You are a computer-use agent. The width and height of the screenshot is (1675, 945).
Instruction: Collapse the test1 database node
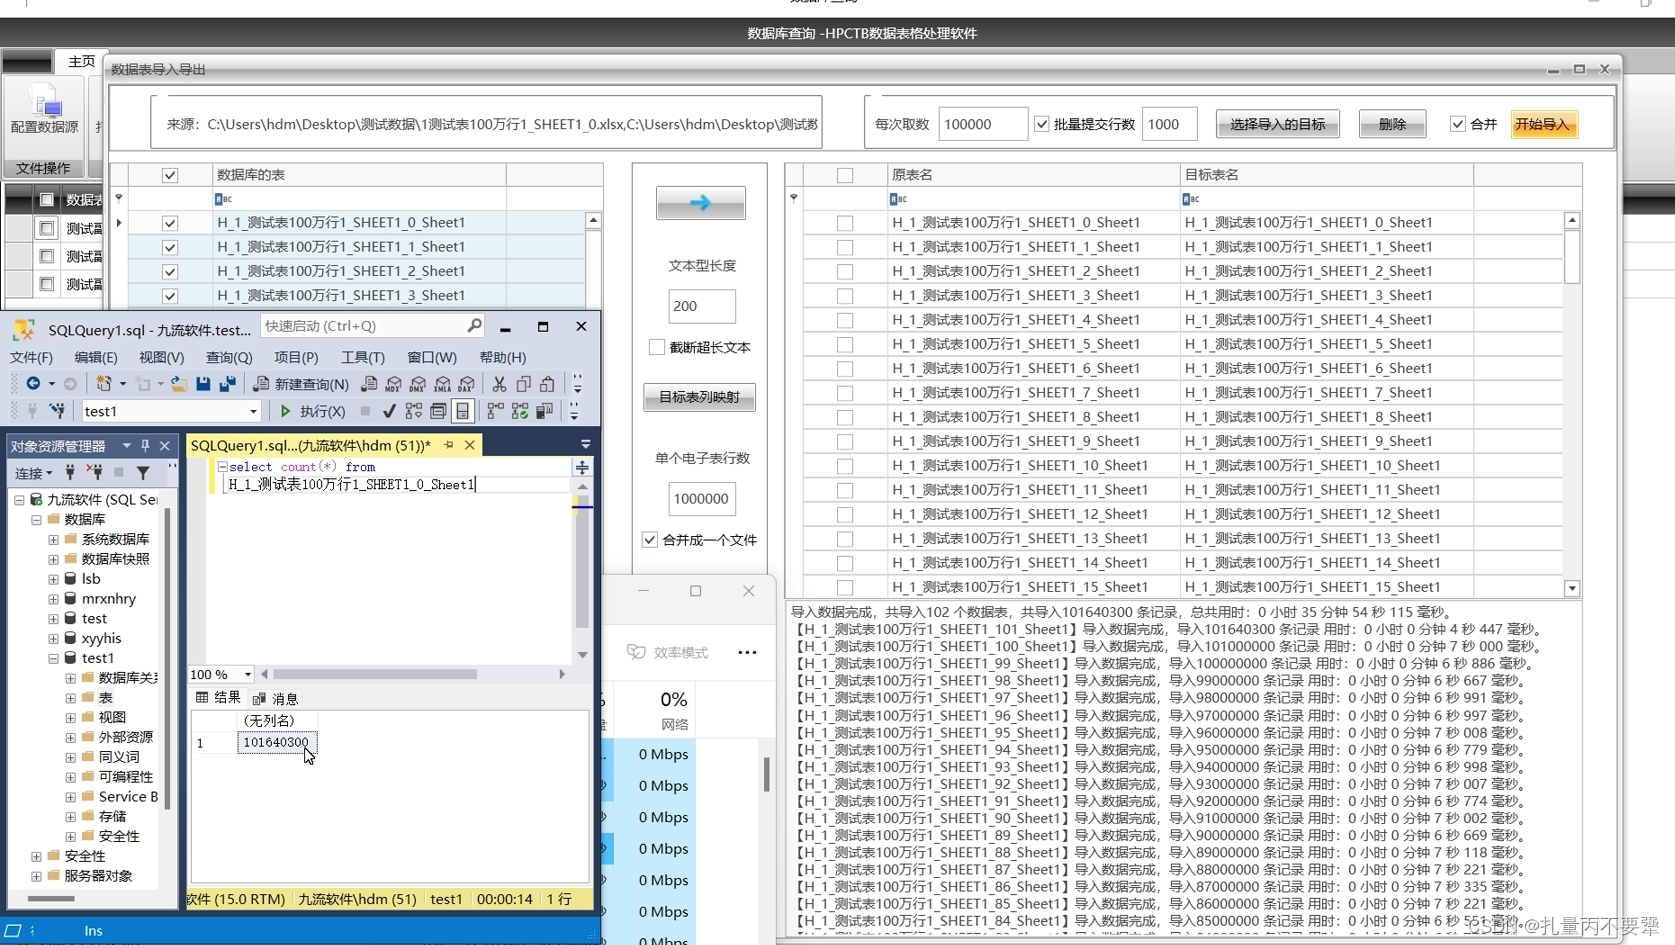tap(53, 658)
